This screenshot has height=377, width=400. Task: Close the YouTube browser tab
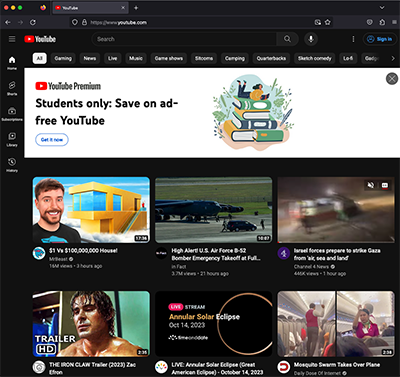click(123, 8)
